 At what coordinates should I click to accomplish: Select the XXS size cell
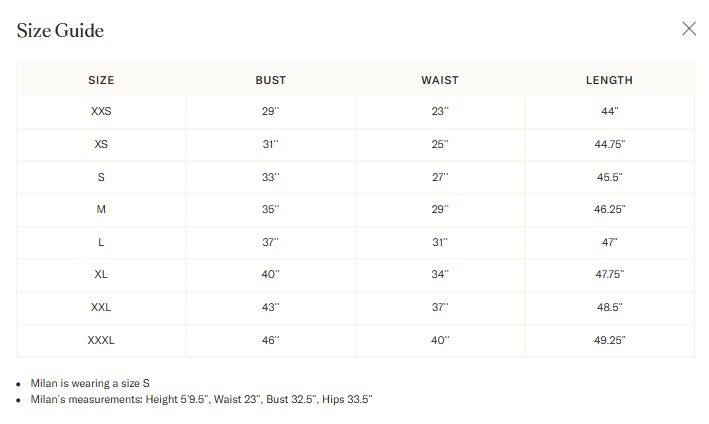[x=101, y=111]
